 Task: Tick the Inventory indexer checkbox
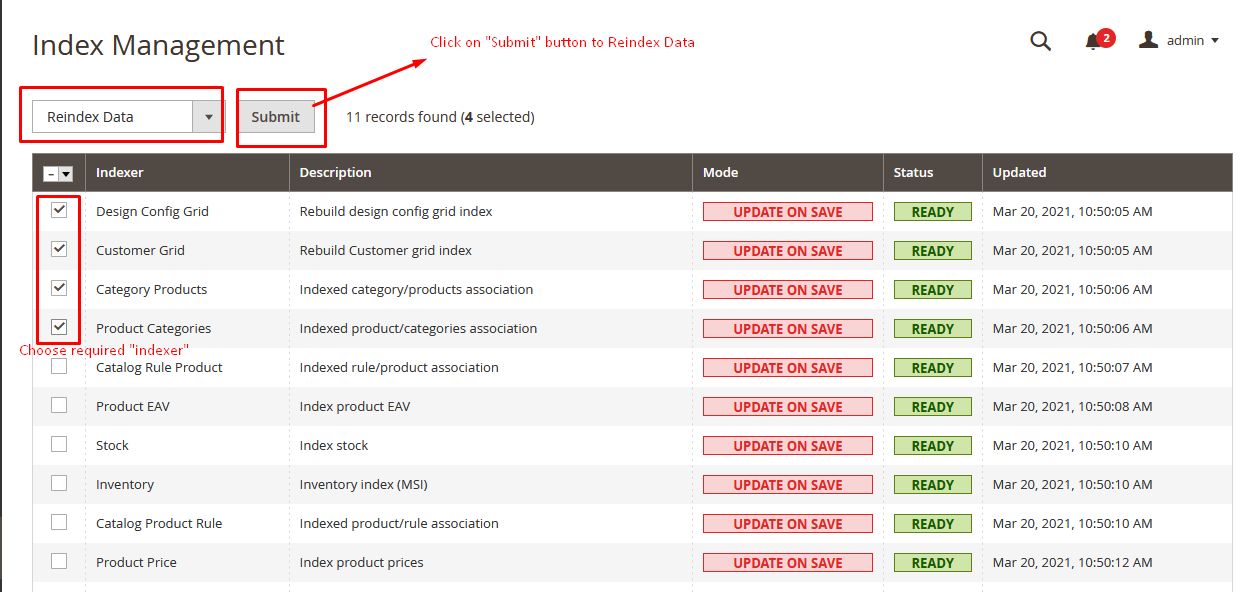tap(59, 483)
